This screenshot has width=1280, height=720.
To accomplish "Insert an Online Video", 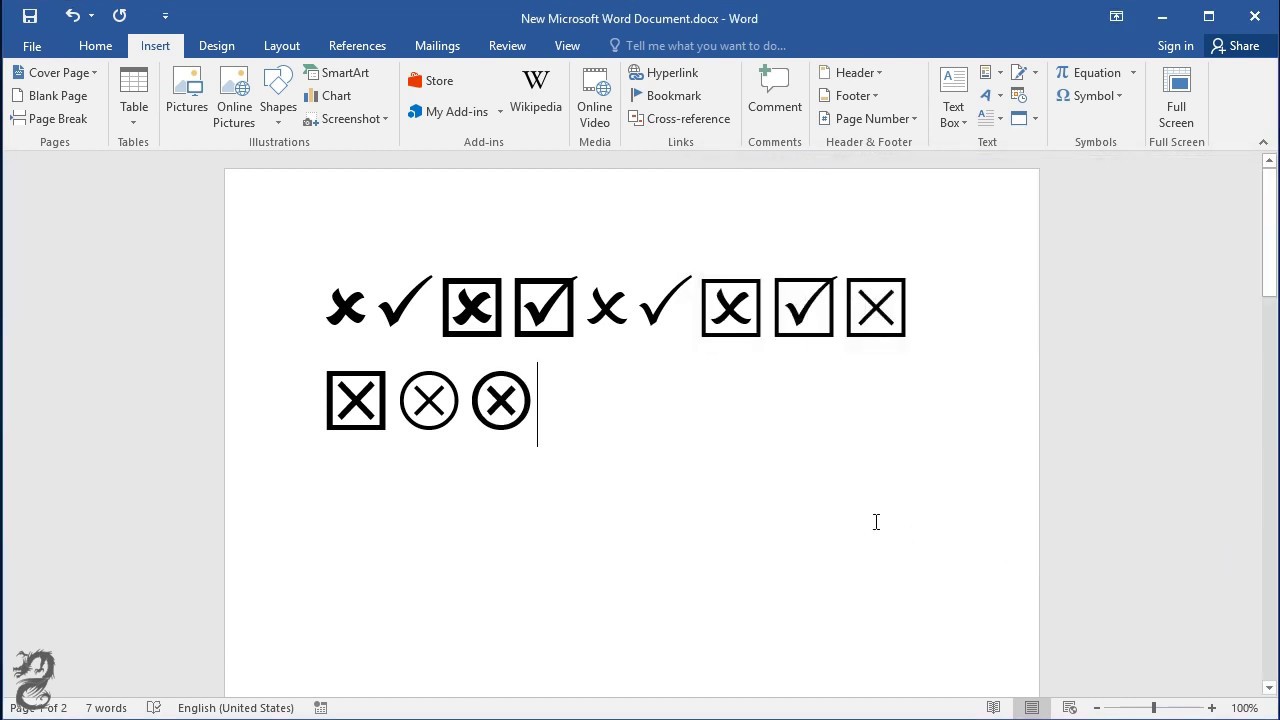I will point(594,97).
